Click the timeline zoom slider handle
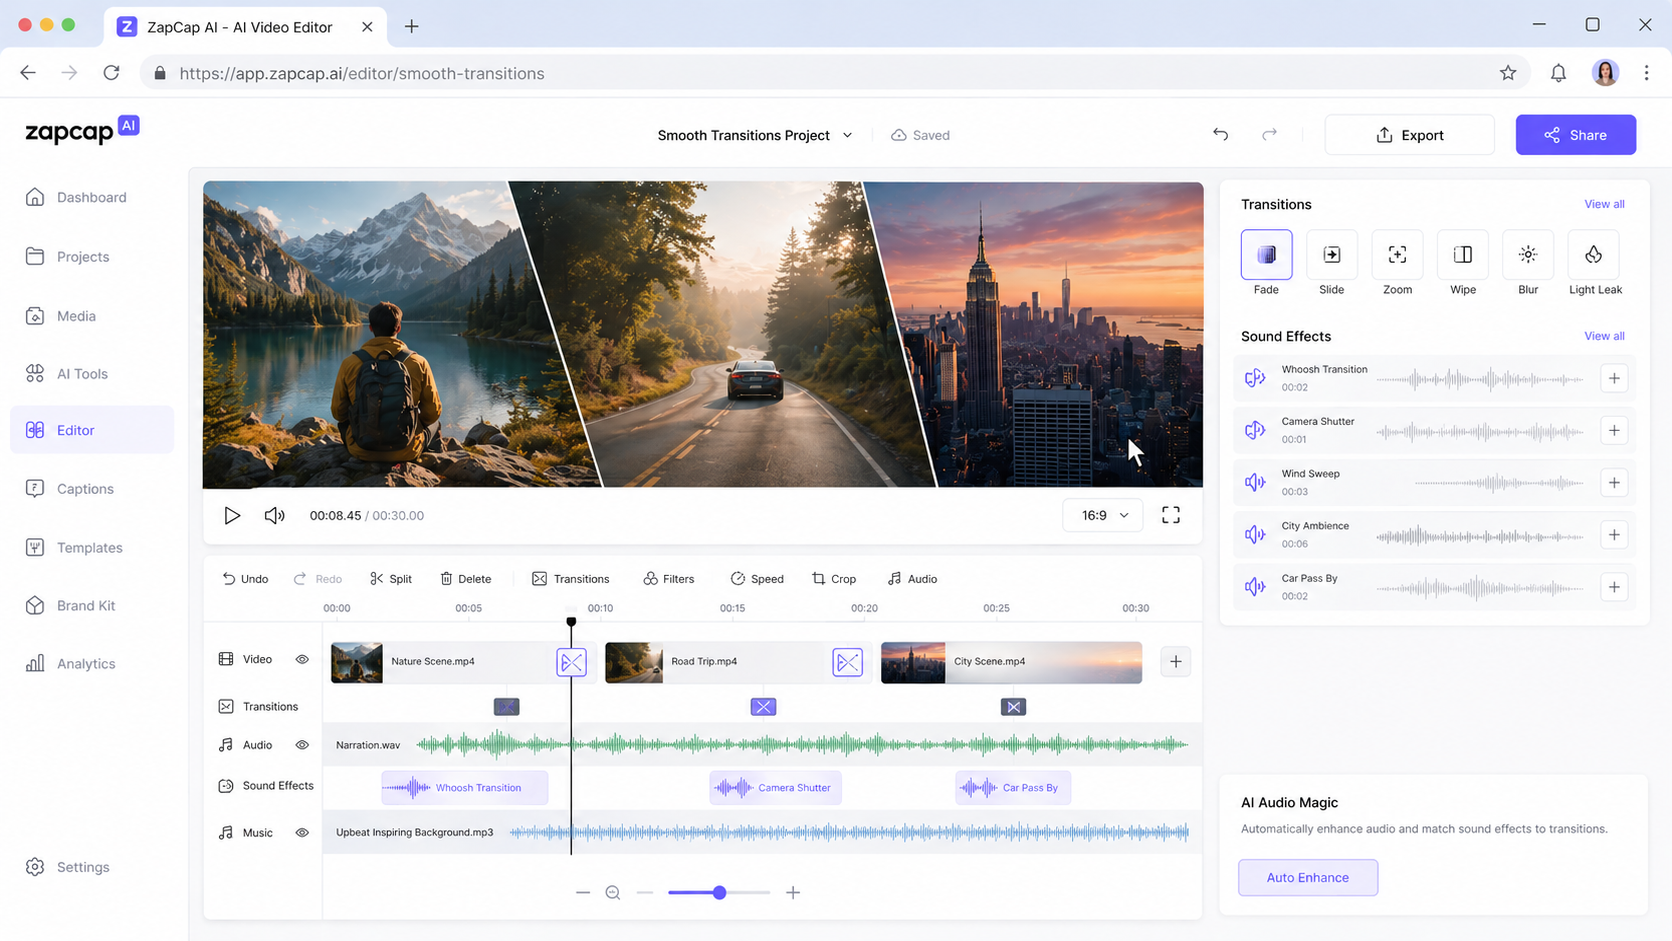This screenshot has height=941, width=1672. pos(719,892)
